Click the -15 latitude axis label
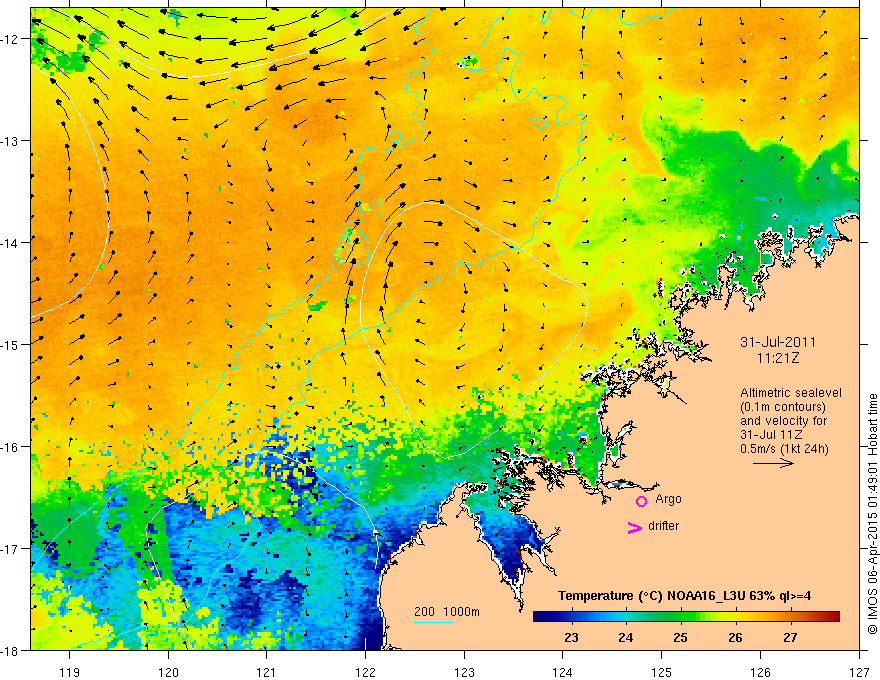This screenshot has height=680, width=880. [x=10, y=344]
